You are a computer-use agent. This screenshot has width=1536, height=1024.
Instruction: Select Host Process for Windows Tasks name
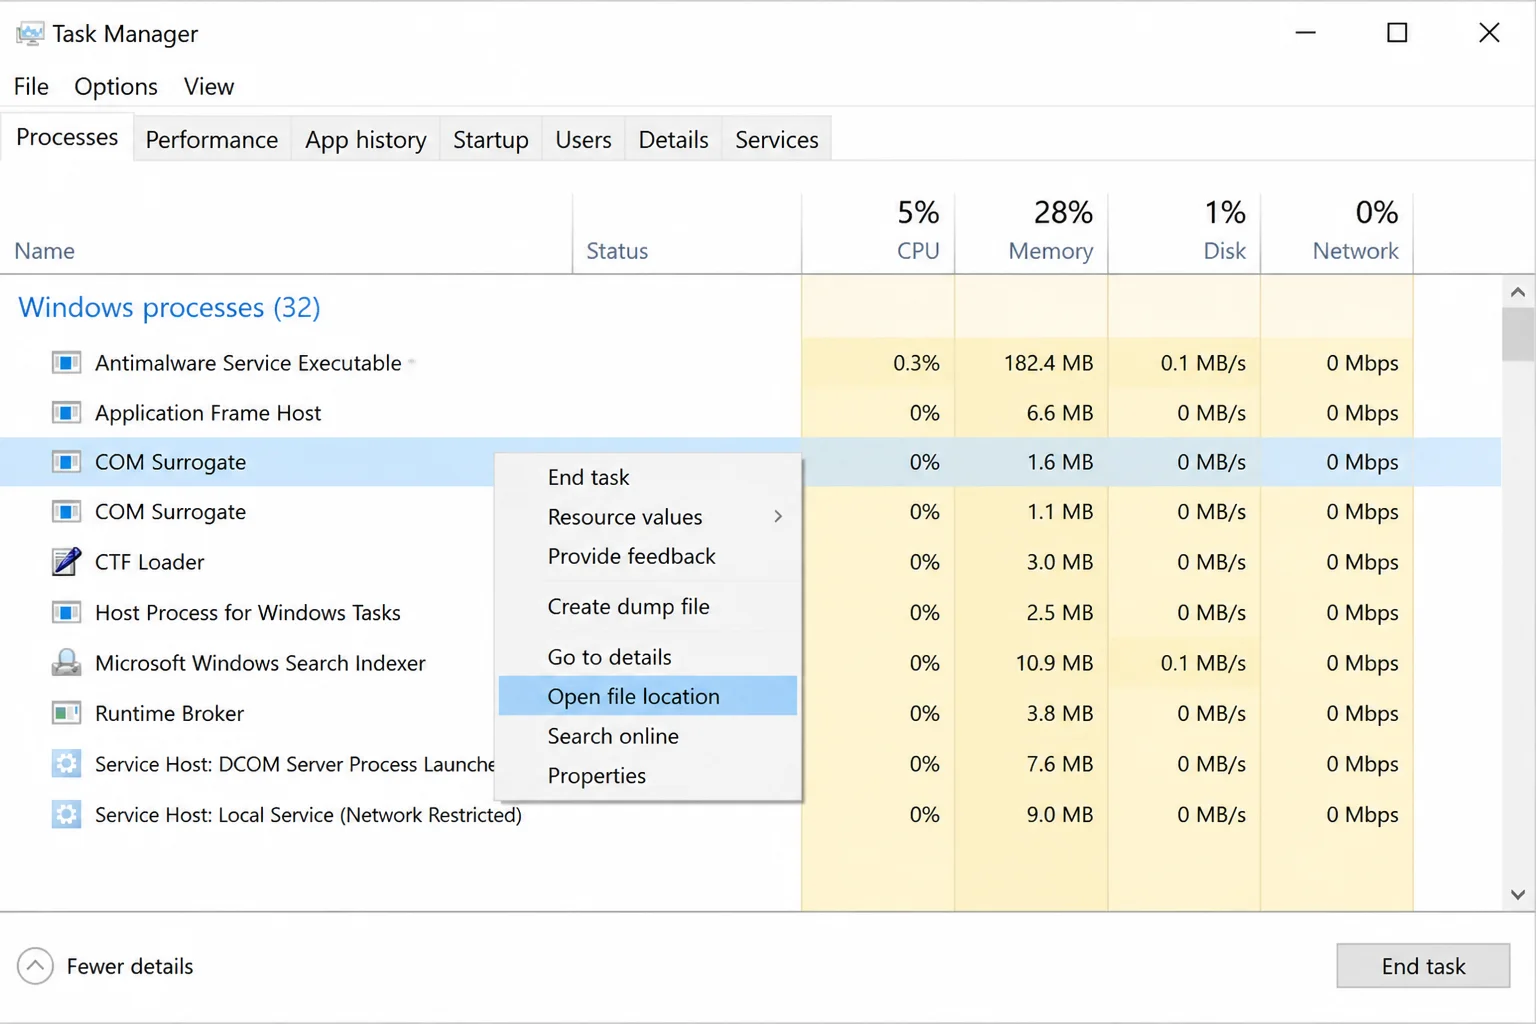pyautogui.click(x=247, y=612)
